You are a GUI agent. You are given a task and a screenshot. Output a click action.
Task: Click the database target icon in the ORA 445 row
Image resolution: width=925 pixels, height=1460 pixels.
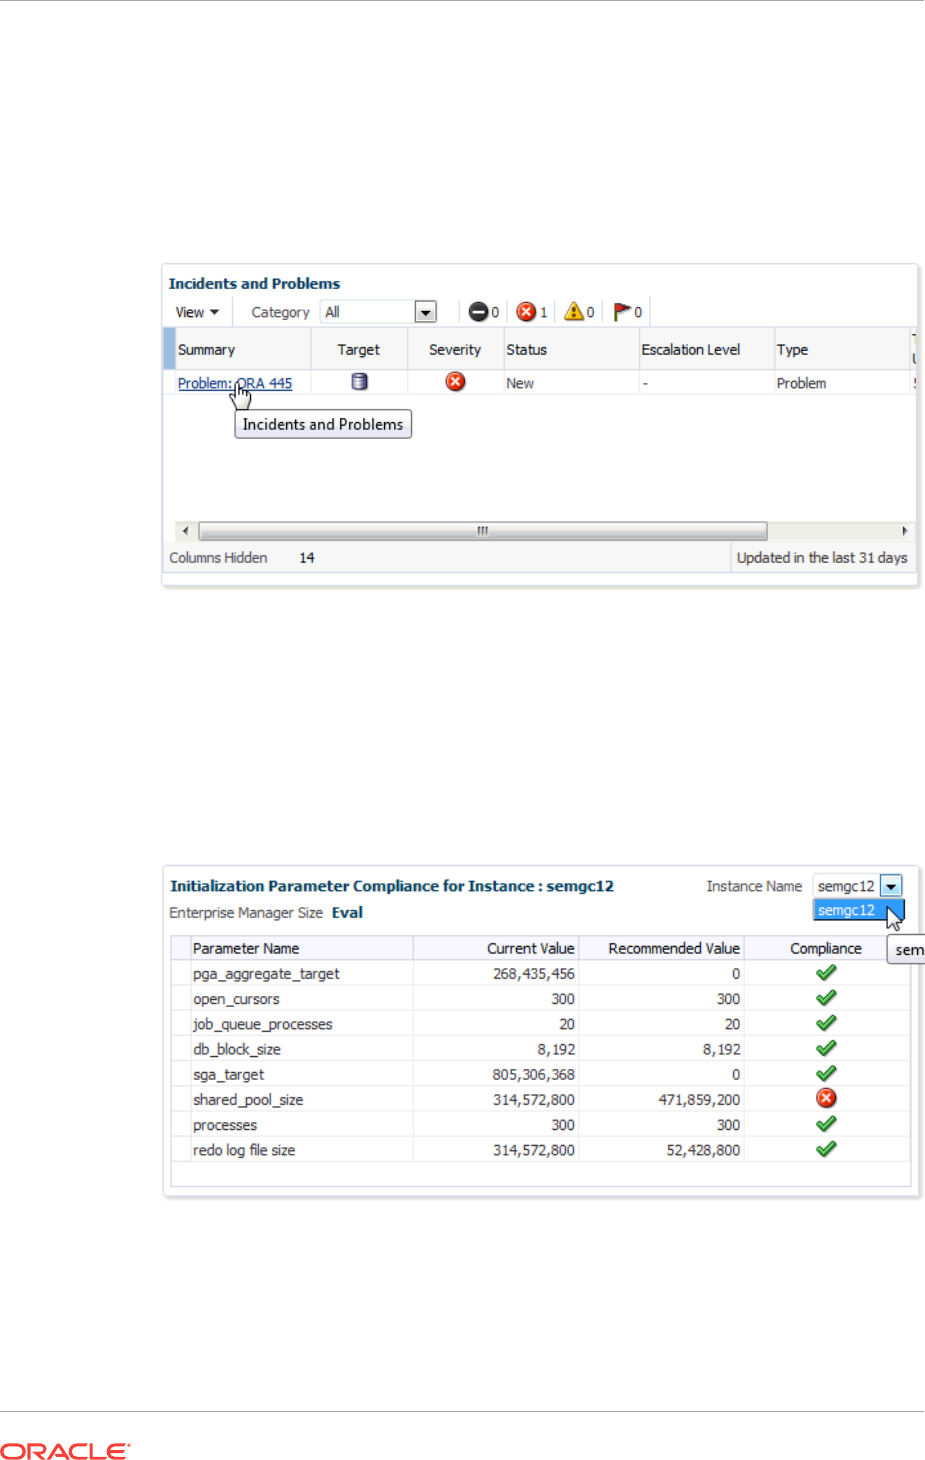(359, 381)
